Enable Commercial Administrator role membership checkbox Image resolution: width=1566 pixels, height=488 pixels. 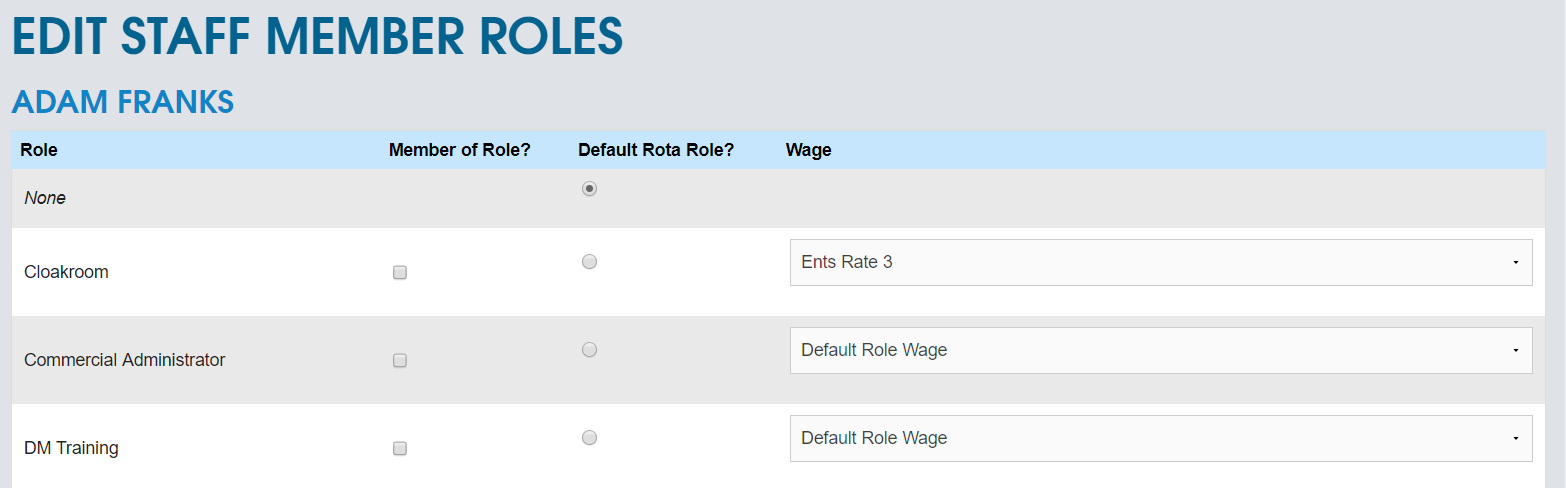pos(400,360)
